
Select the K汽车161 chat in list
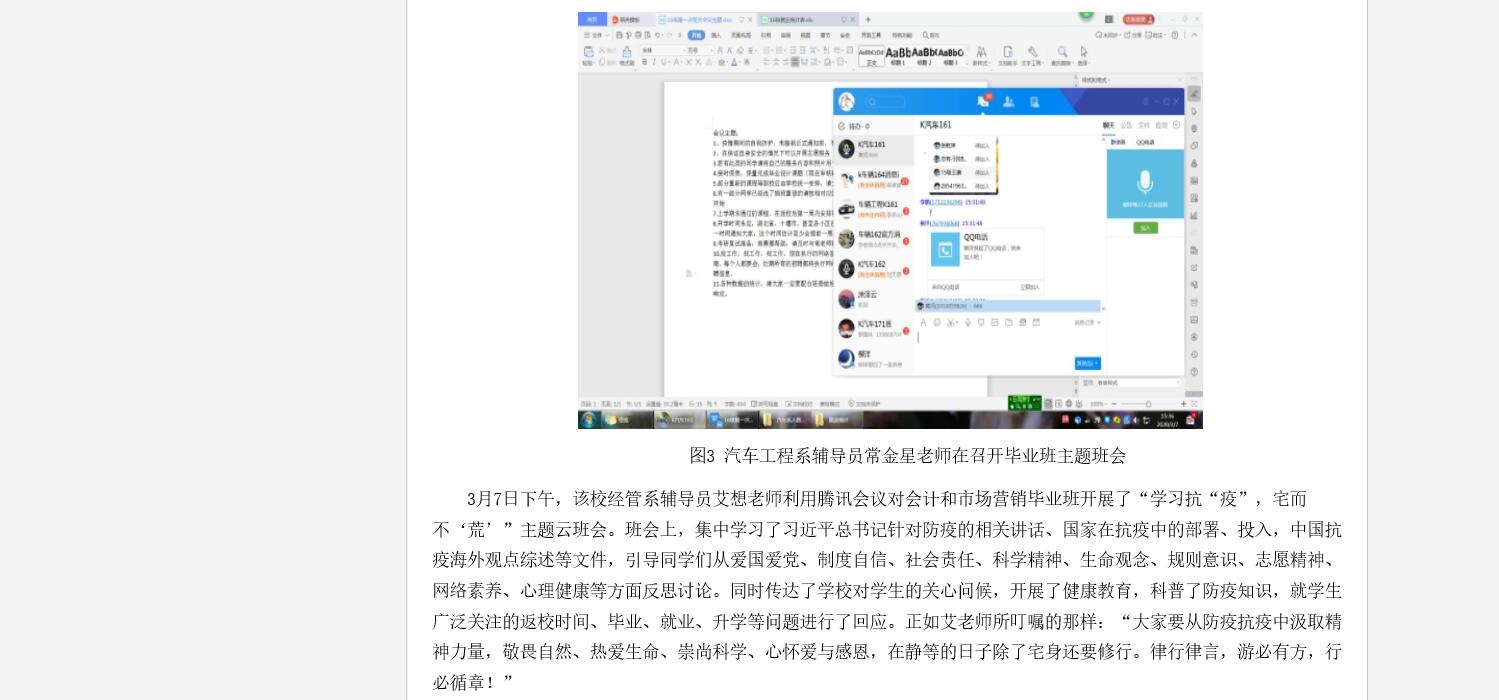(874, 149)
